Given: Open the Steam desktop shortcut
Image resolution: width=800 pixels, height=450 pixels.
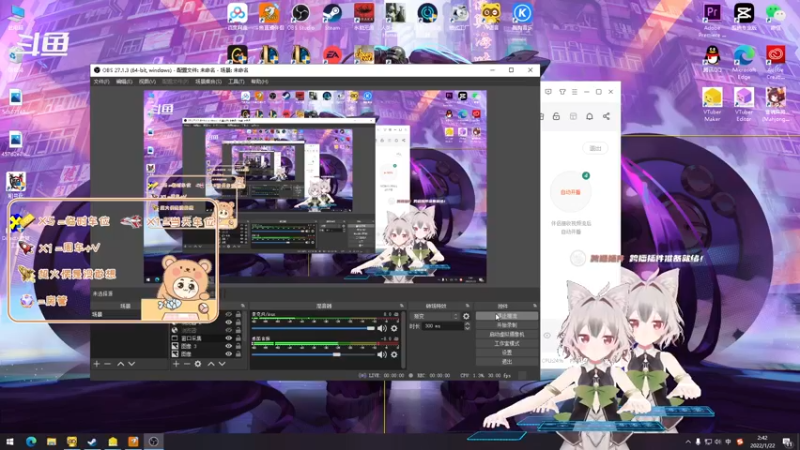Looking at the screenshot, I should coord(332,16).
